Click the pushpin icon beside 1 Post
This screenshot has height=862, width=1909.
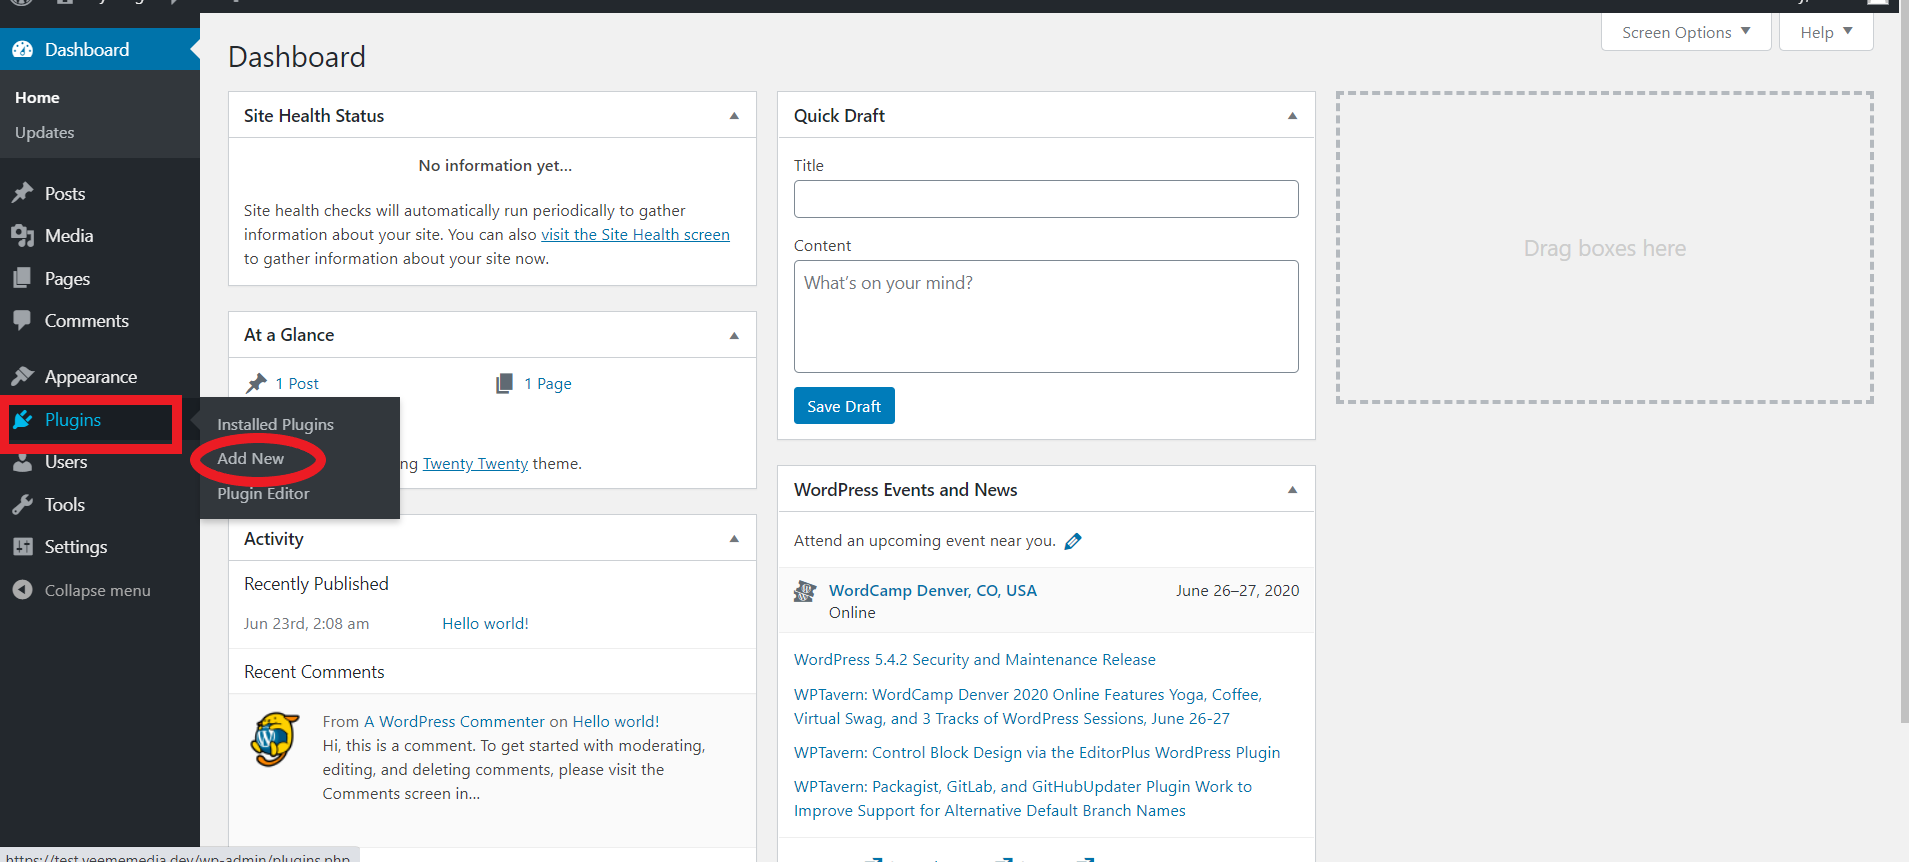(x=256, y=383)
